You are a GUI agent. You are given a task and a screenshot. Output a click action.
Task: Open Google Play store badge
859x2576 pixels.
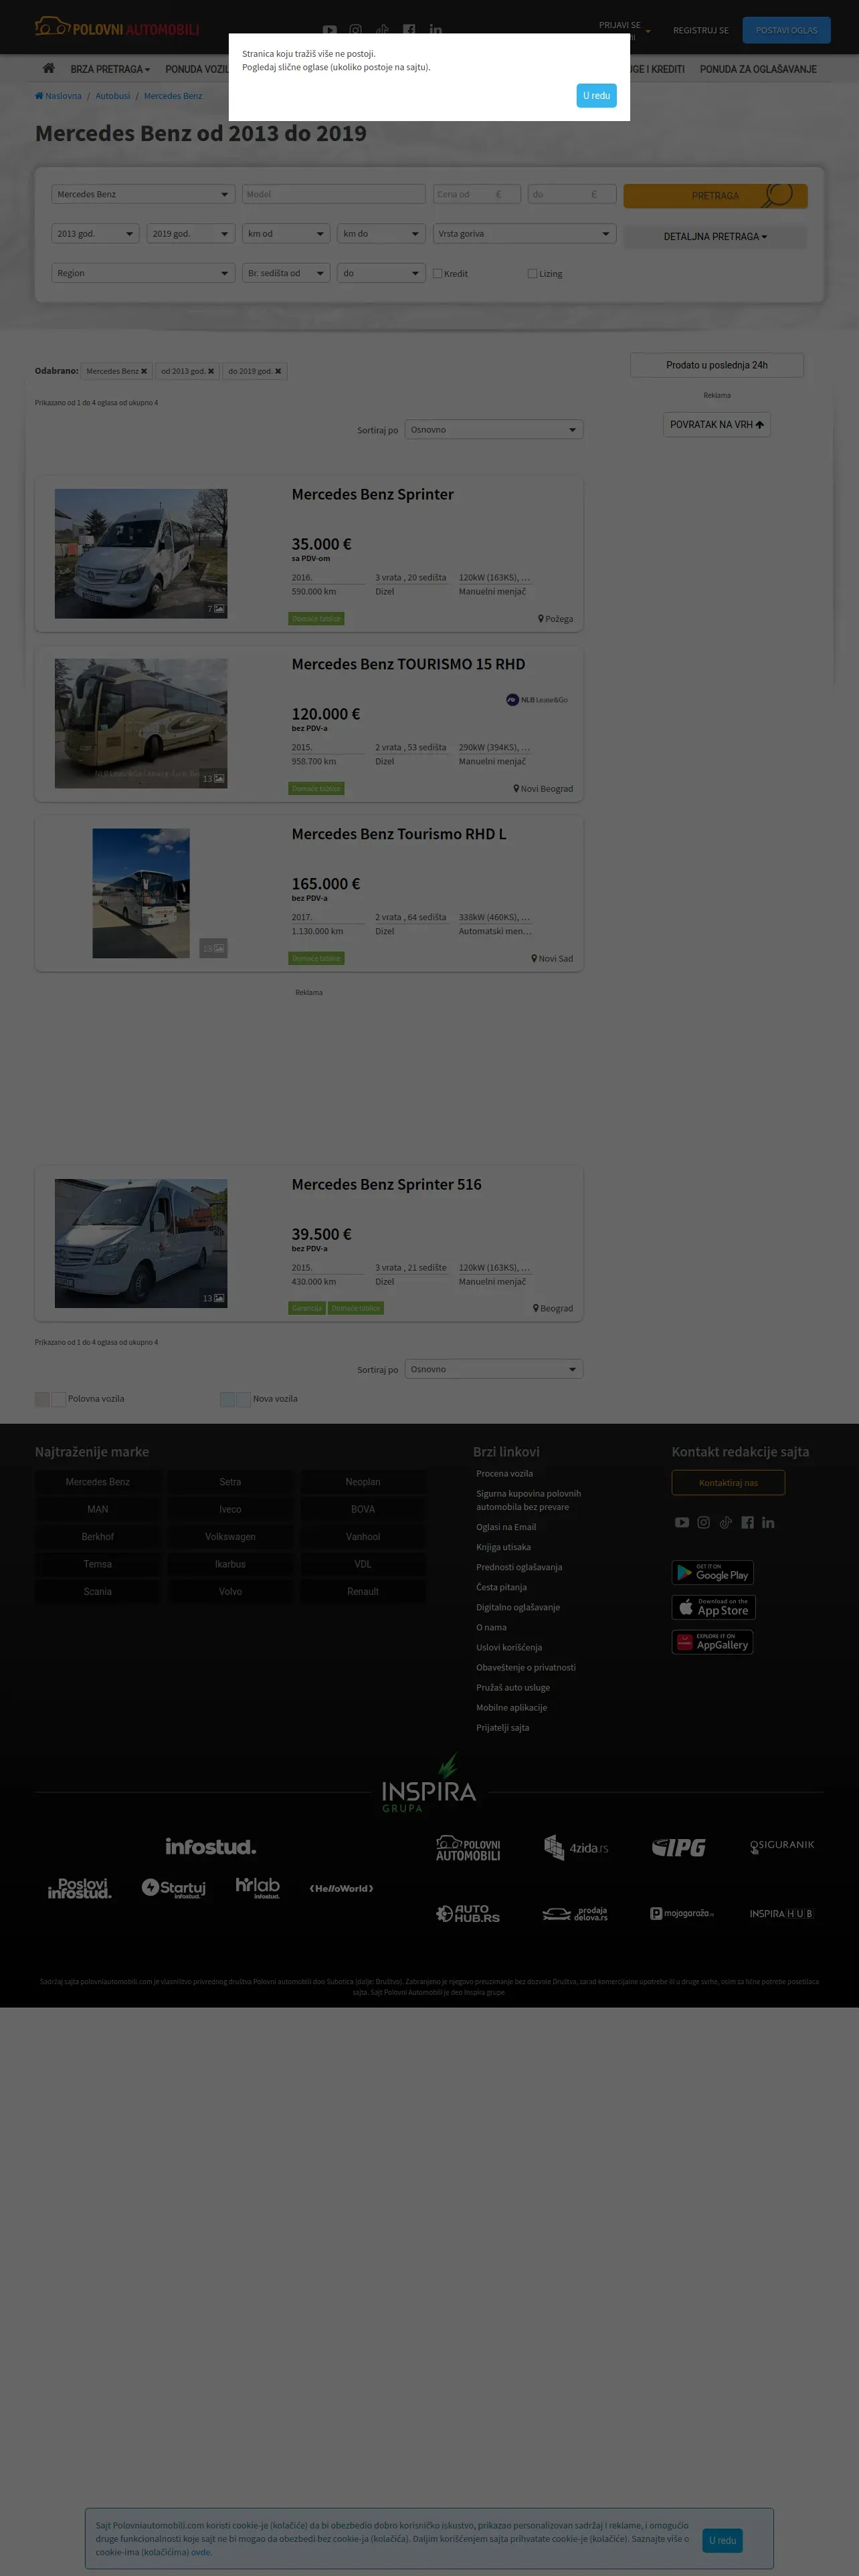pyautogui.click(x=713, y=1572)
